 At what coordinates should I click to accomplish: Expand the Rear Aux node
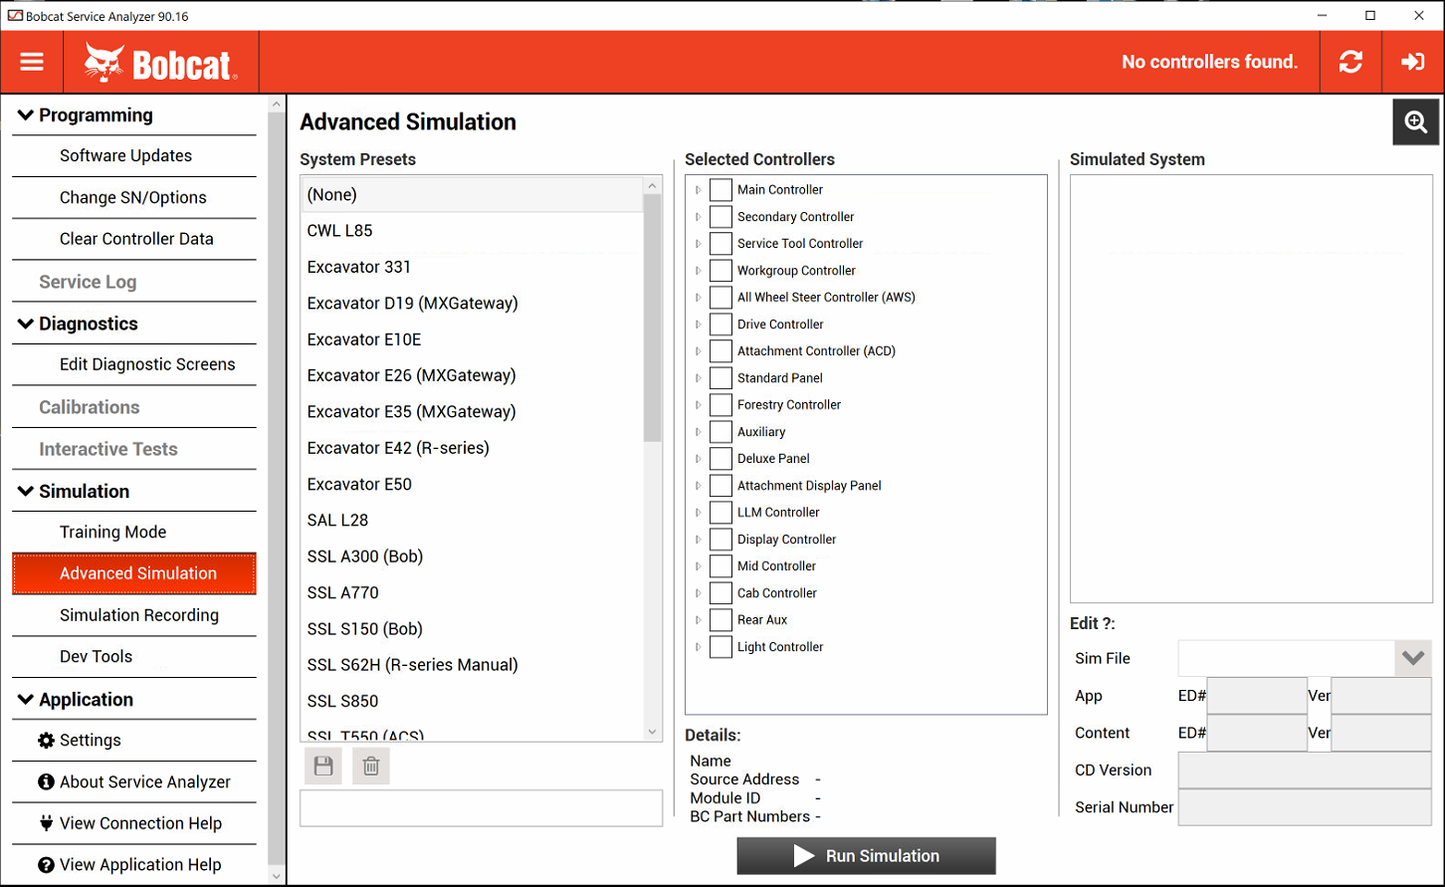698,620
